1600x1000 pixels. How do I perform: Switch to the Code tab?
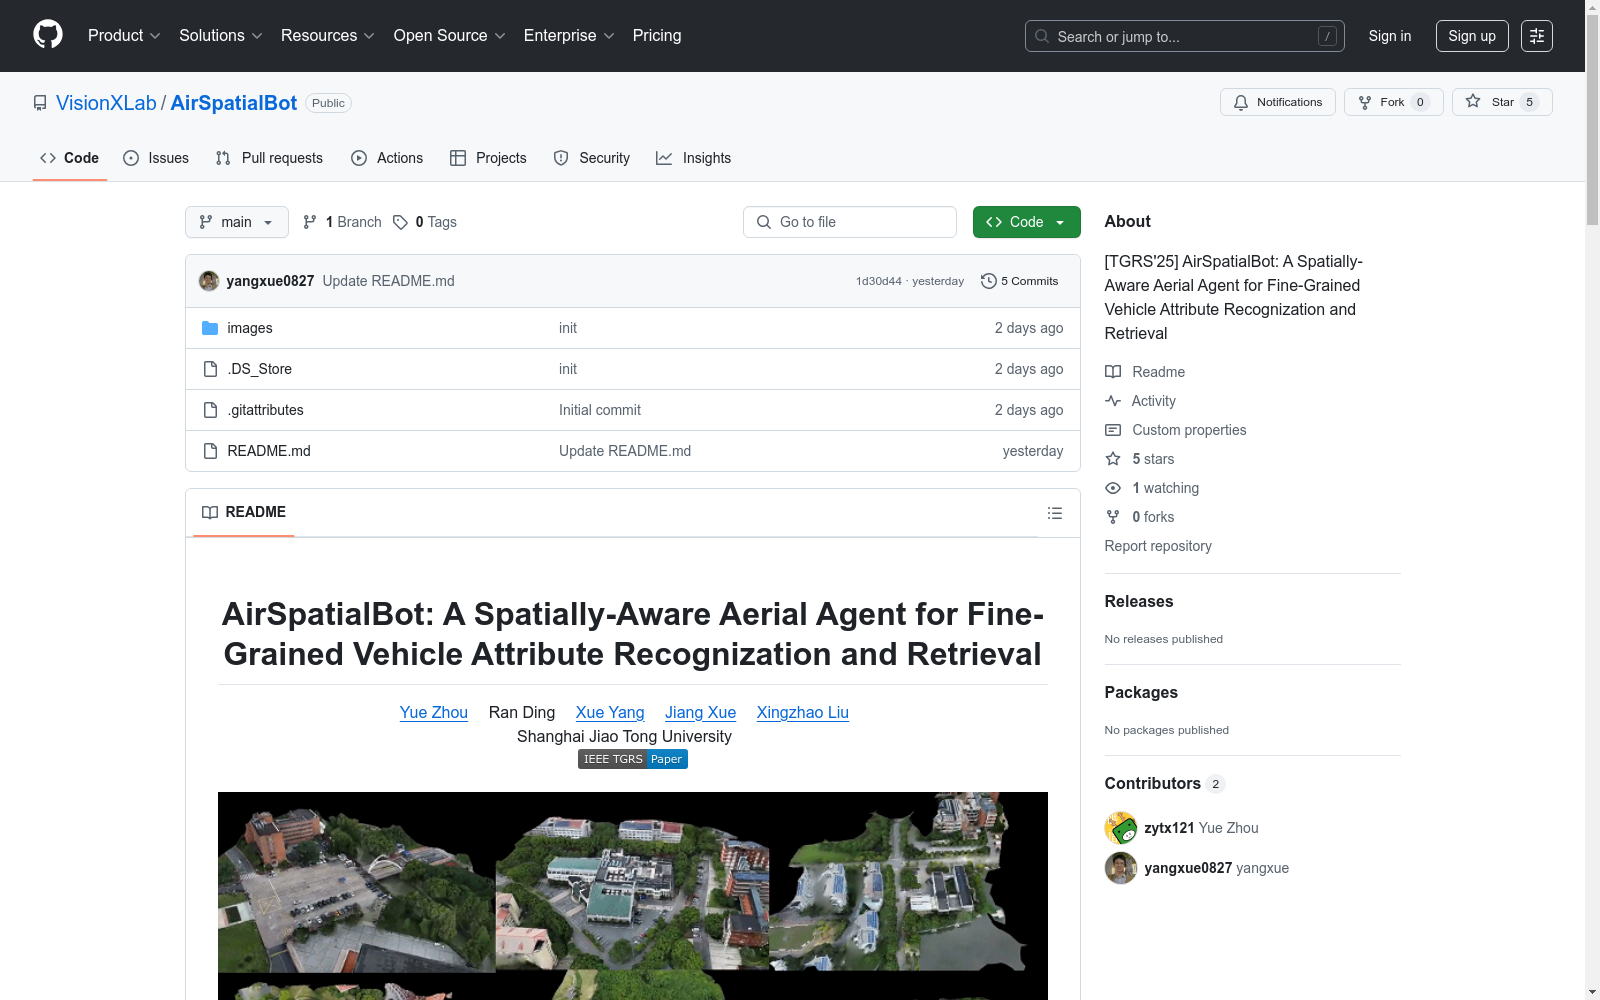pos(70,158)
